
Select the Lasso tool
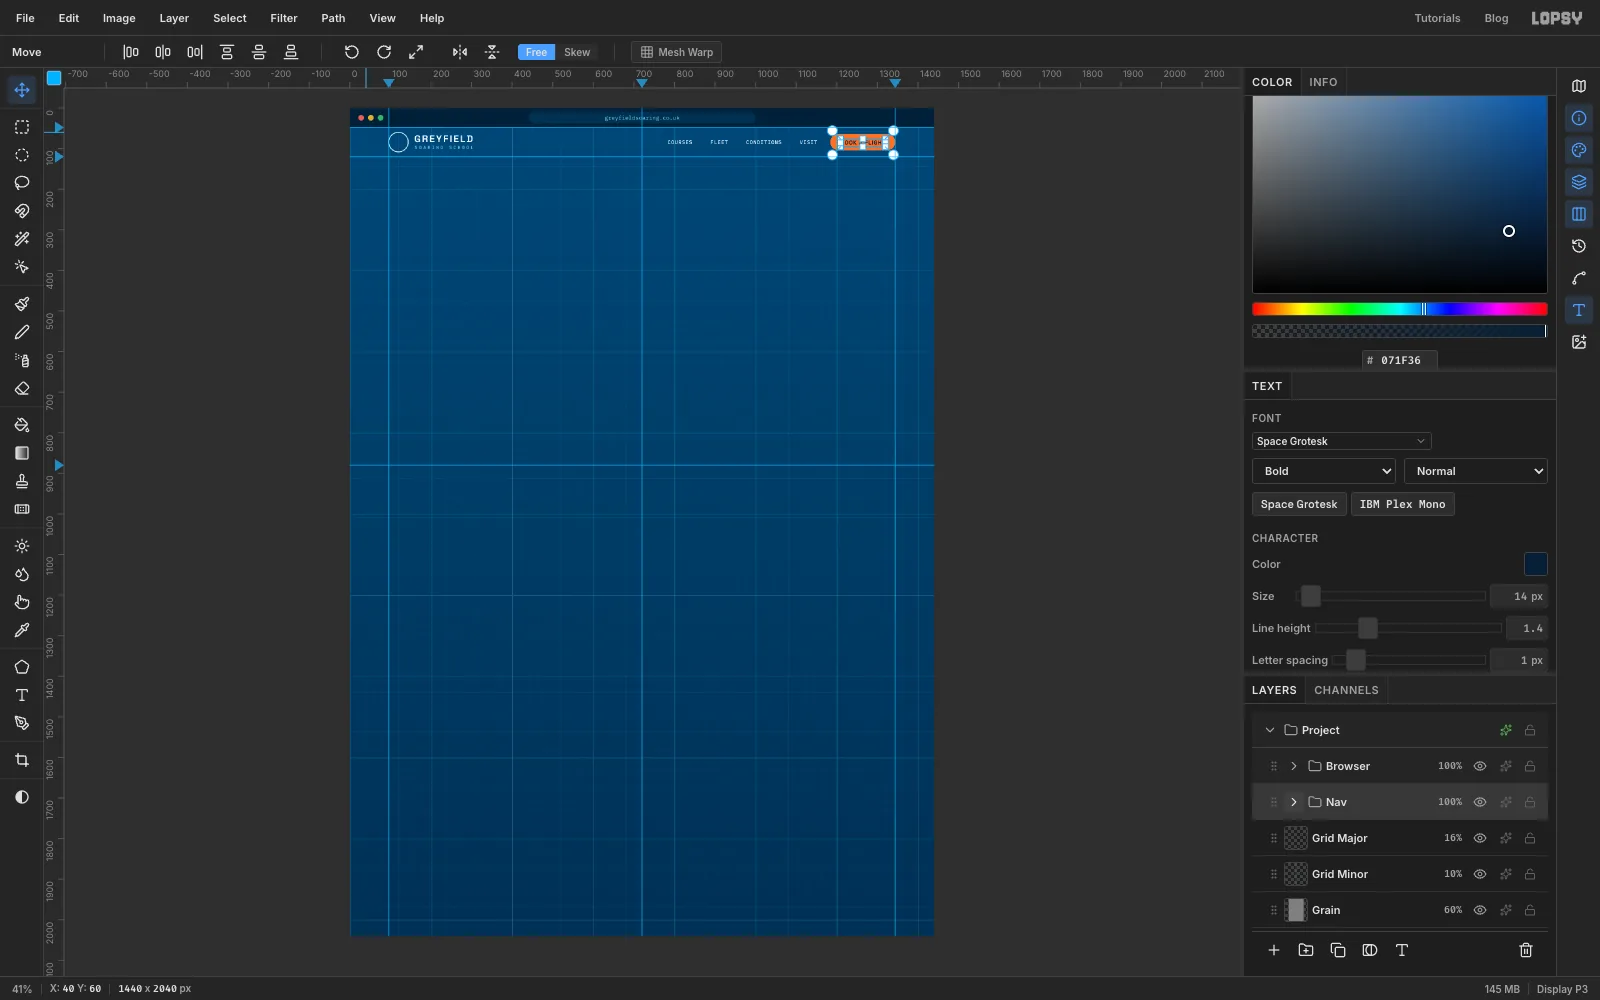point(22,183)
